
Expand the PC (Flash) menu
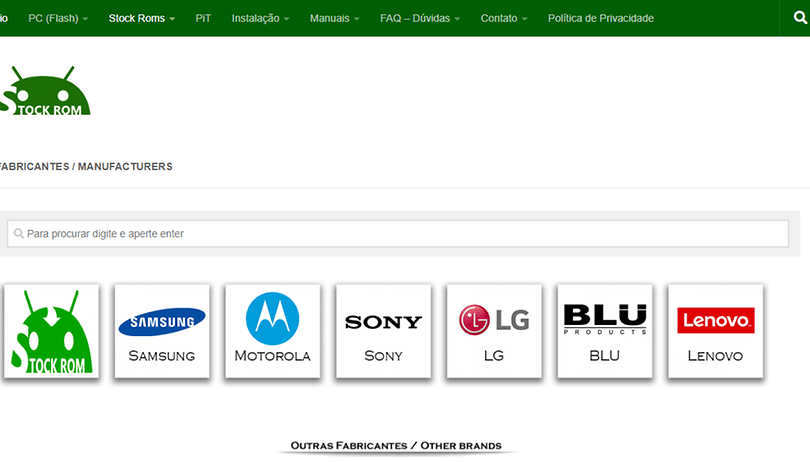click(x=58, y=18)
